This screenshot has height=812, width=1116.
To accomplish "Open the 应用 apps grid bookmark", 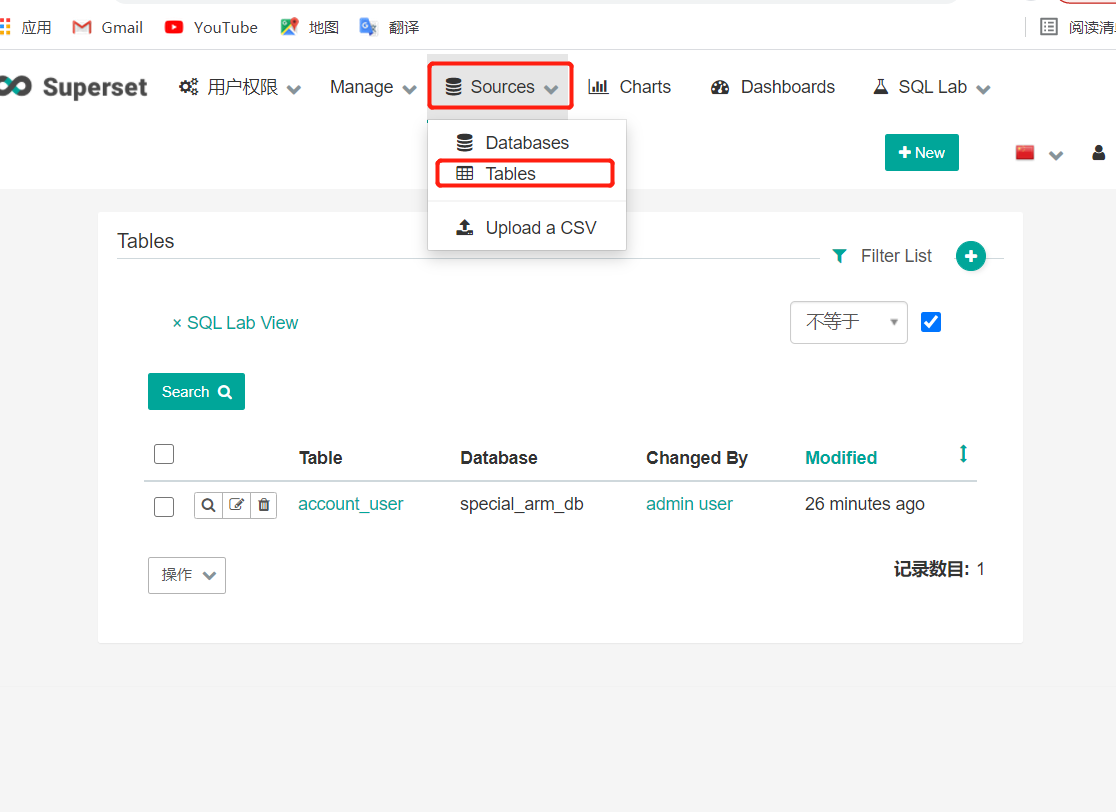I will pyautogui.click(x=26, y=27).
